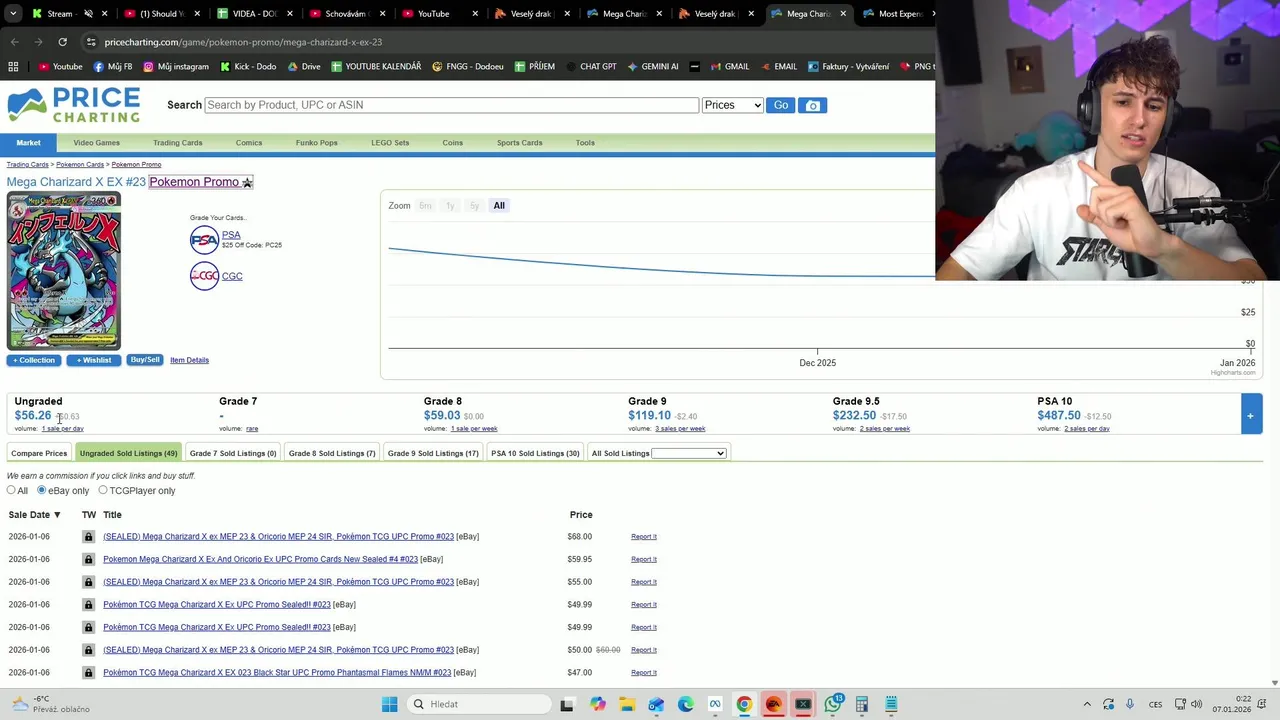Switch to Grade 9 Sold Listings (17) tab
The image size is (1280, 720).
click(x=433, y=453)
